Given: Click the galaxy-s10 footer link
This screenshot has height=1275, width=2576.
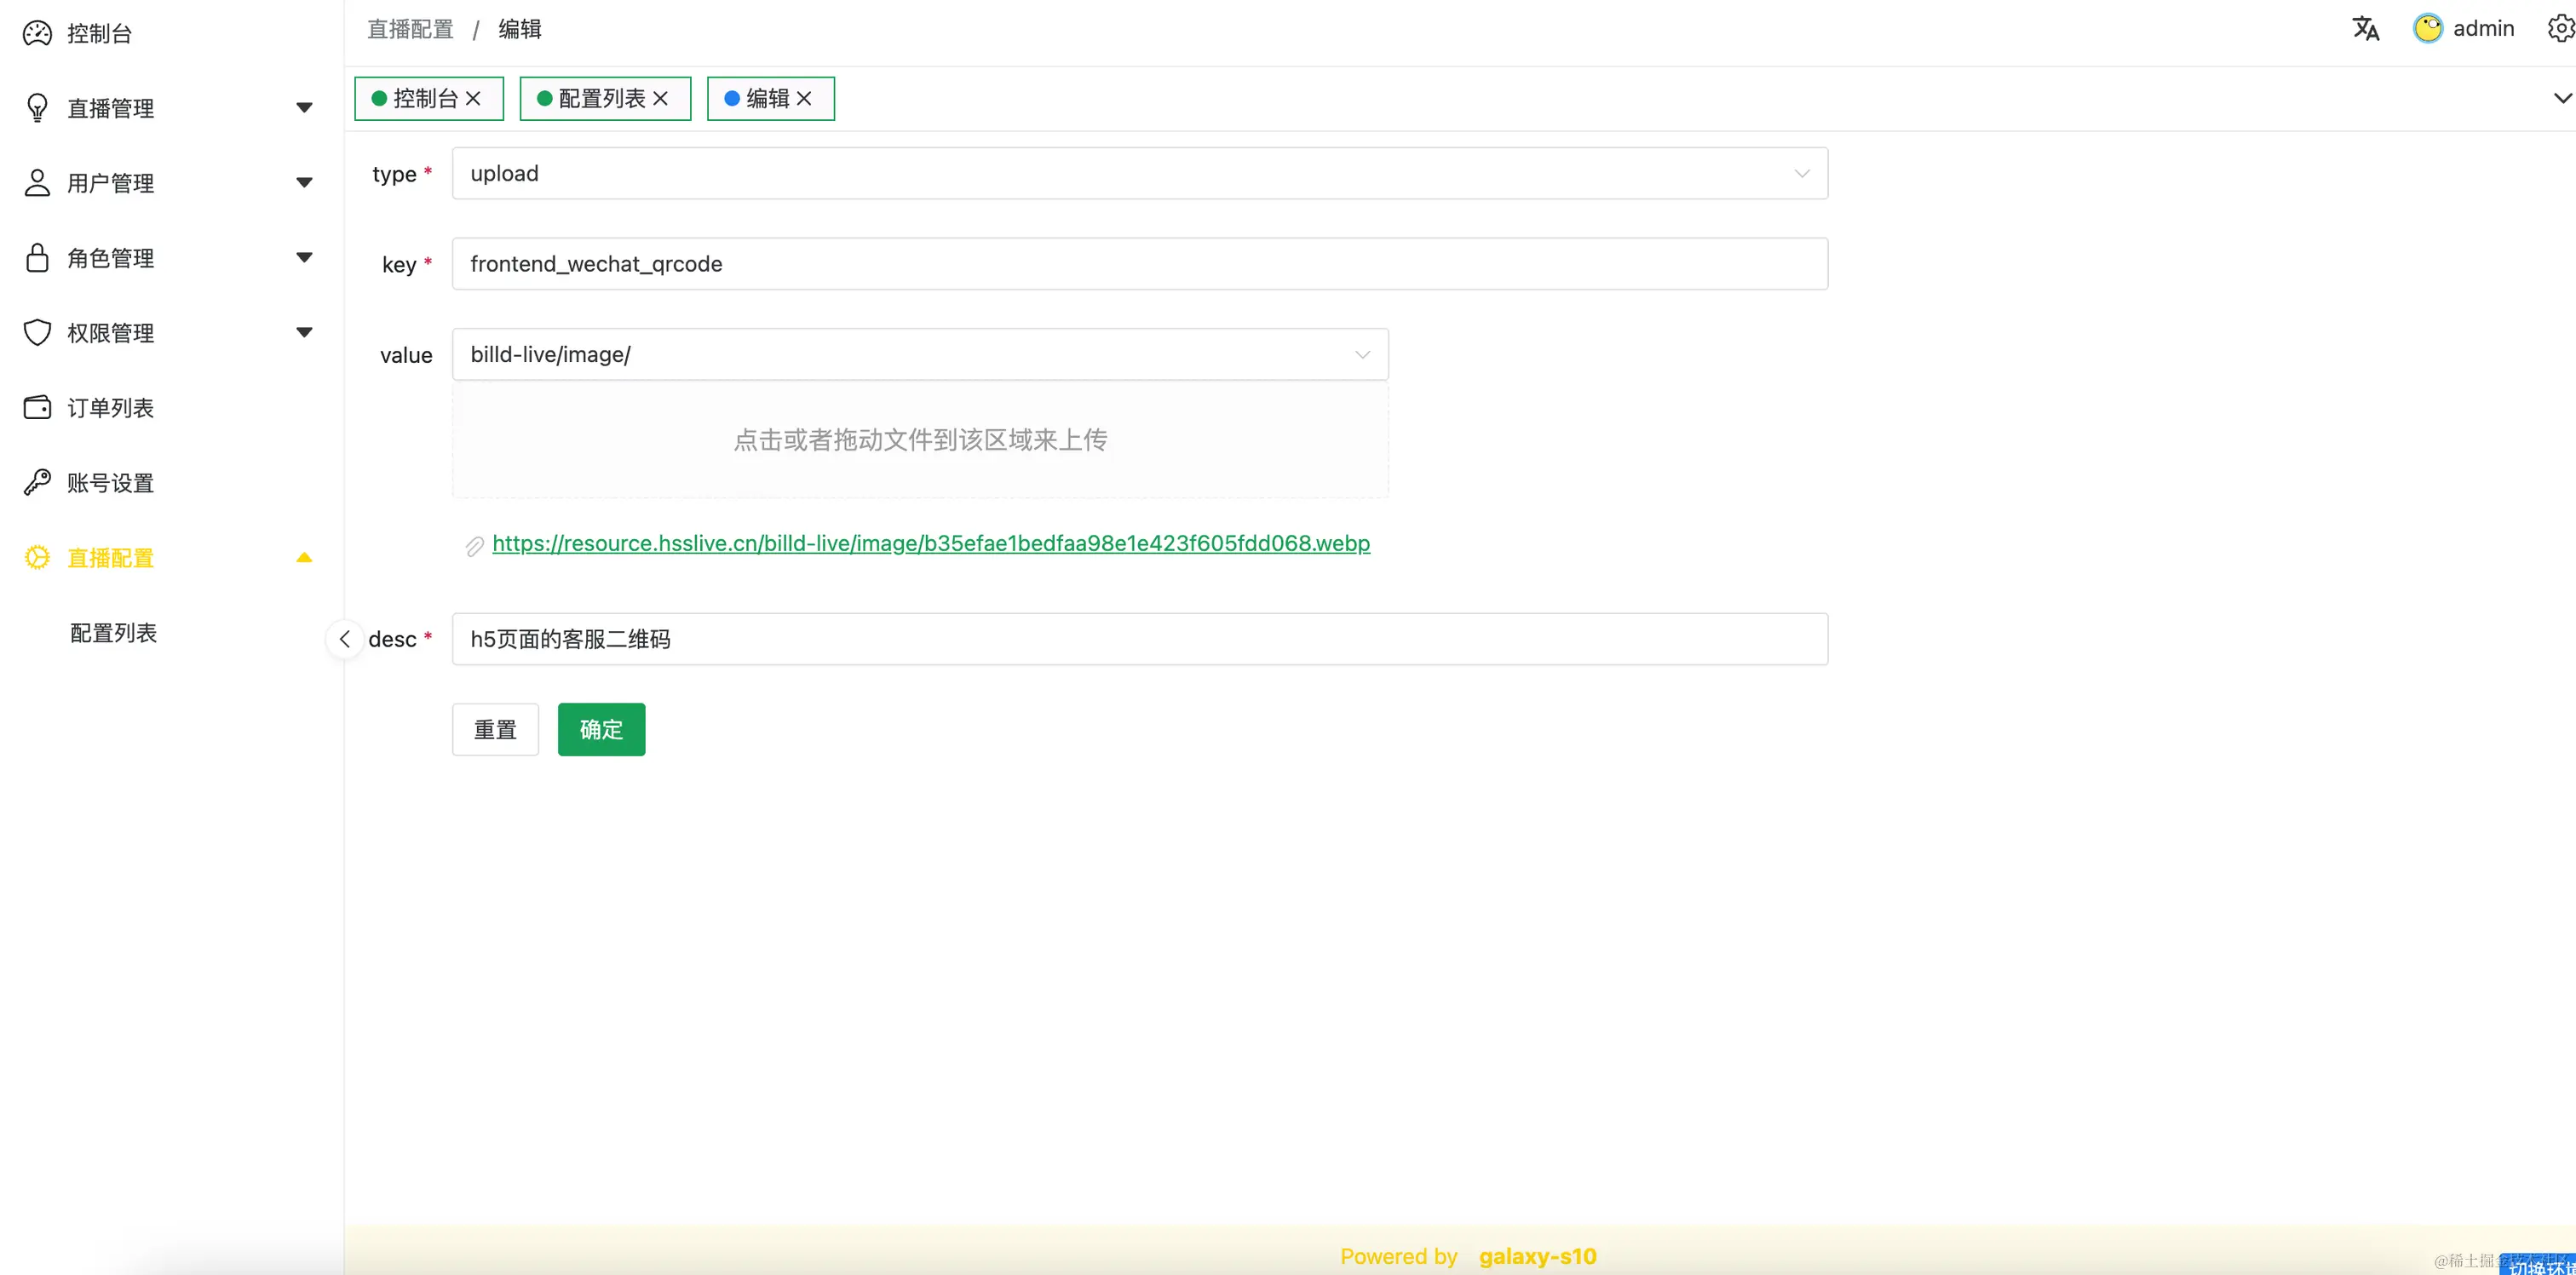Looking at the screenshot, I should pyautogui.click(x=1537, y=1256).
